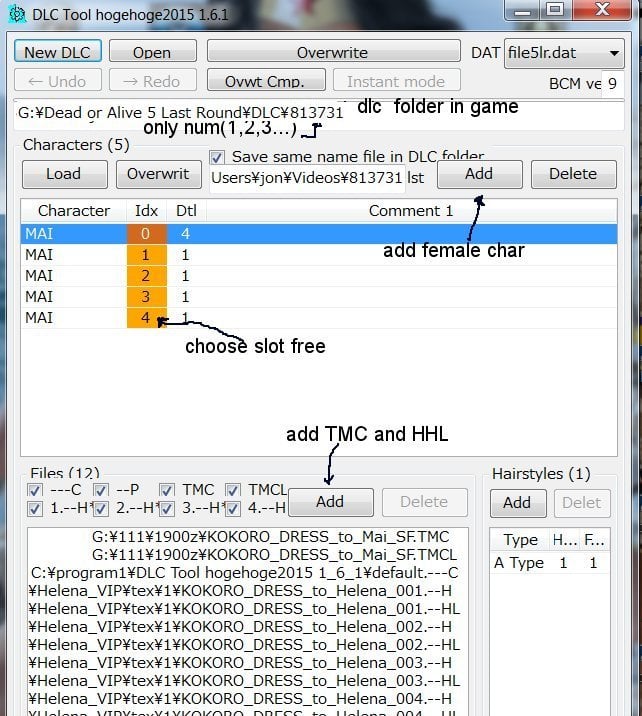Click the New DLC button
The height and width of the screenshot is (716, 642).
(58, 52)
